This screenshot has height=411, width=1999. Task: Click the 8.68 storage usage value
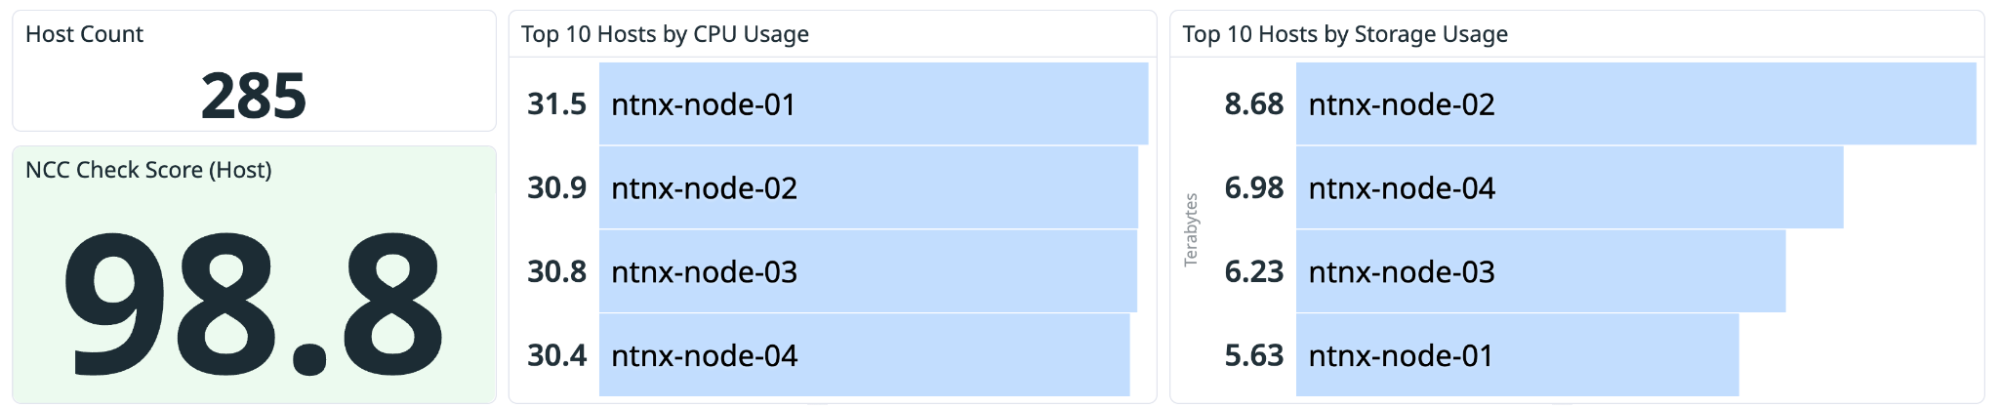coord(1254,104)
